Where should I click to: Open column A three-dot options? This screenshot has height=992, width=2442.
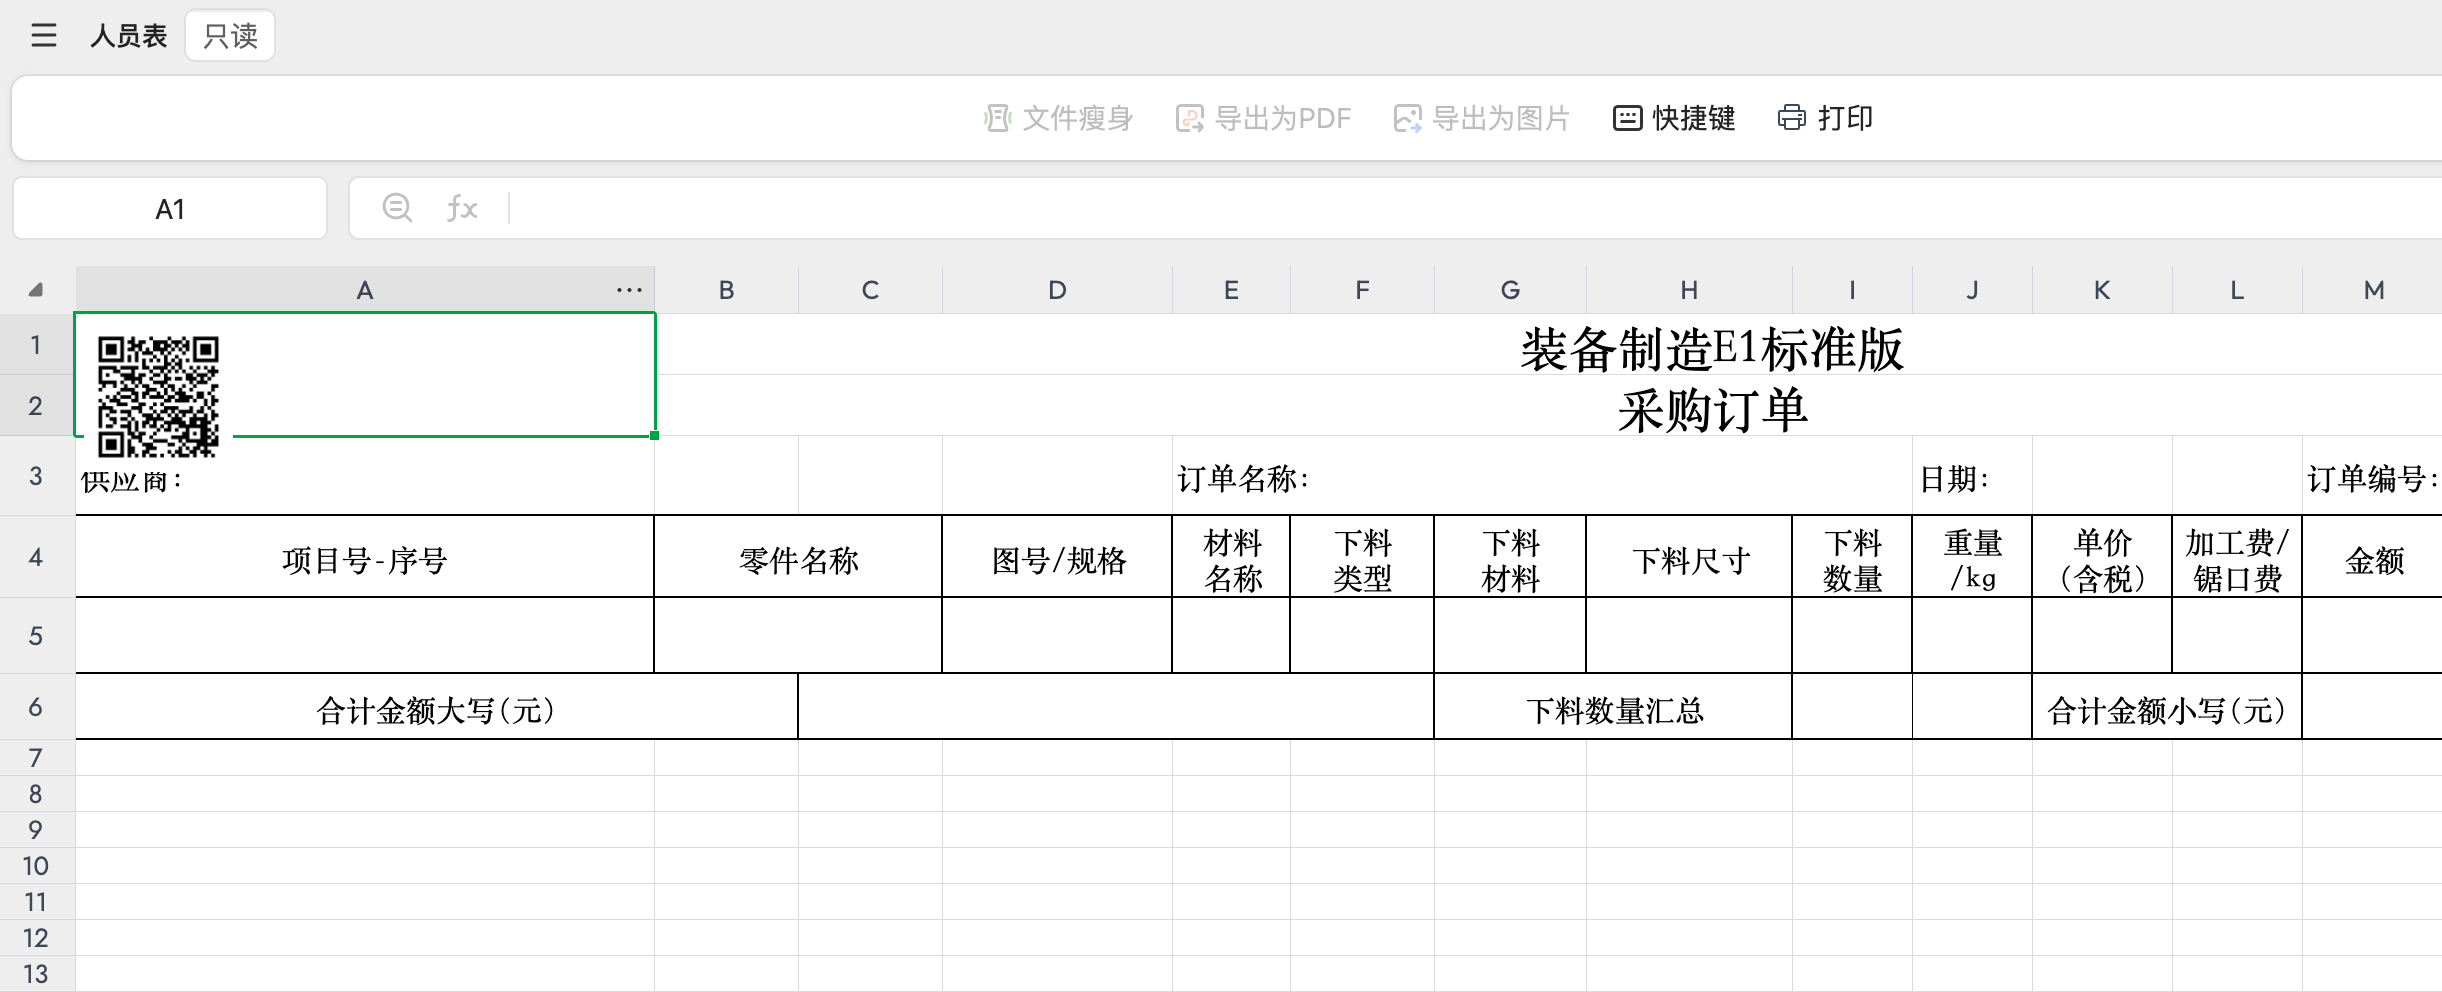[x=629, y=290]
